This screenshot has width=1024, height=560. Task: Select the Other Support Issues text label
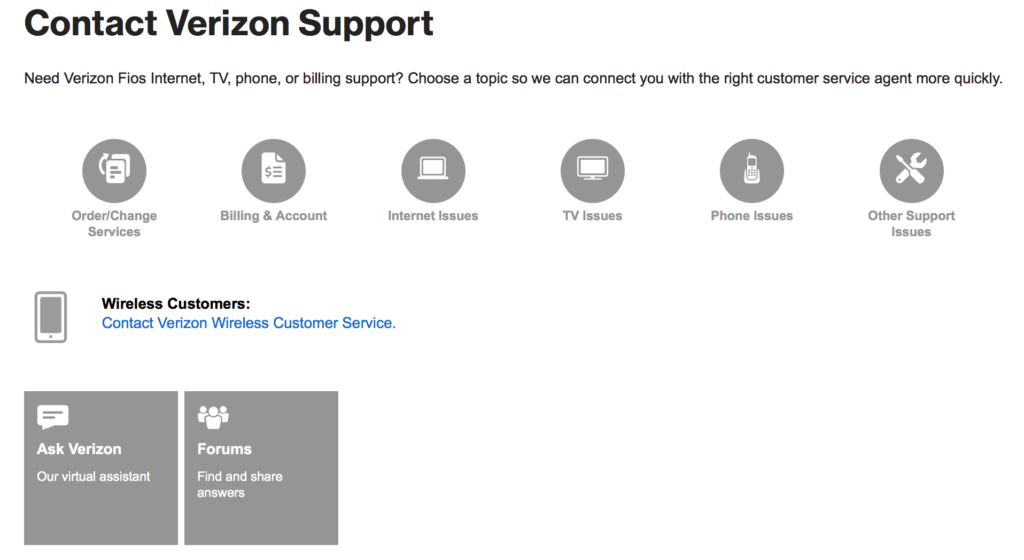911,224
